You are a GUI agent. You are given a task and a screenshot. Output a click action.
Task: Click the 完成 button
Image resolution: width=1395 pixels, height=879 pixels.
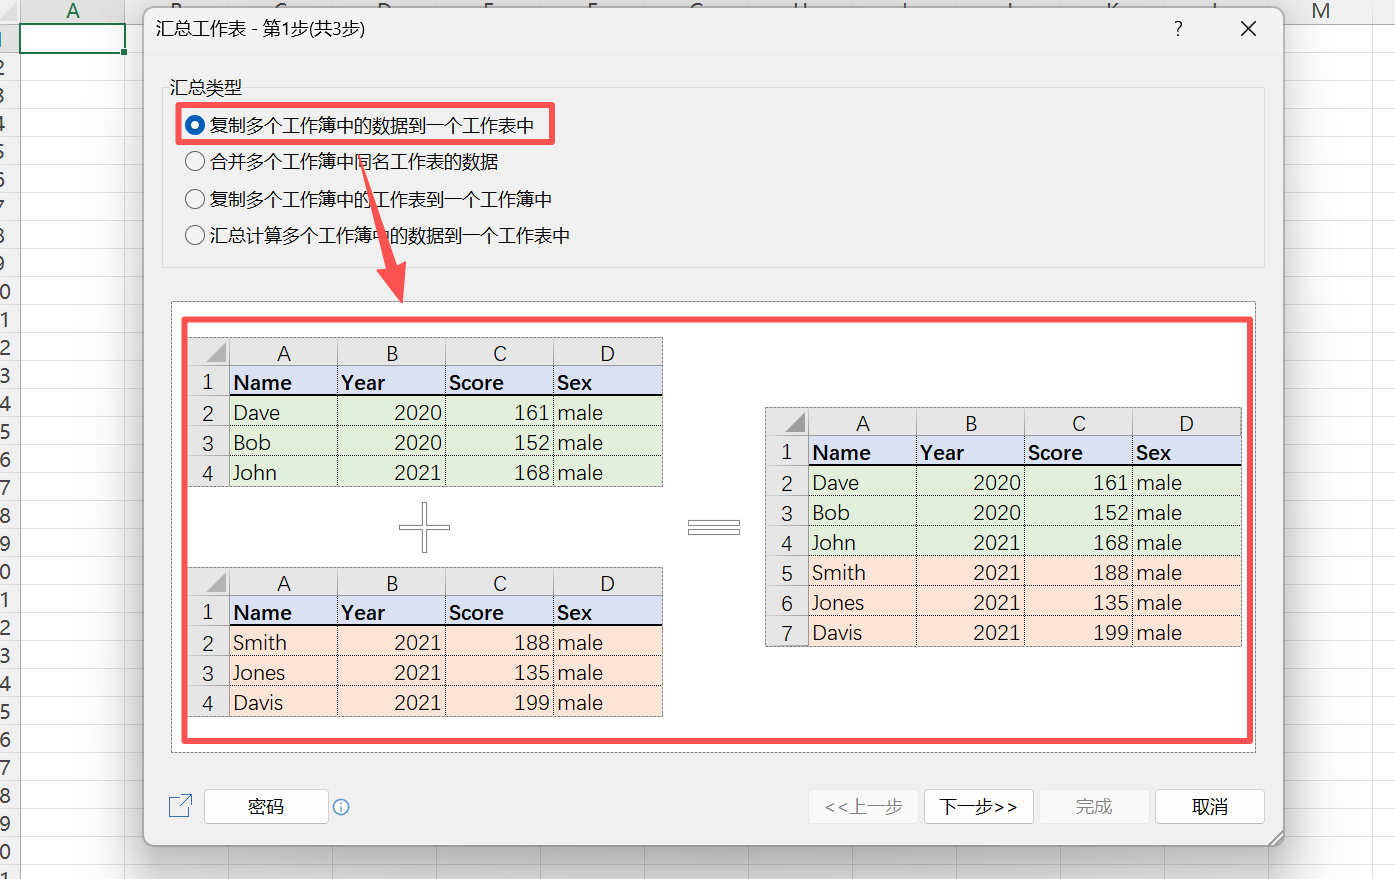1094,806
